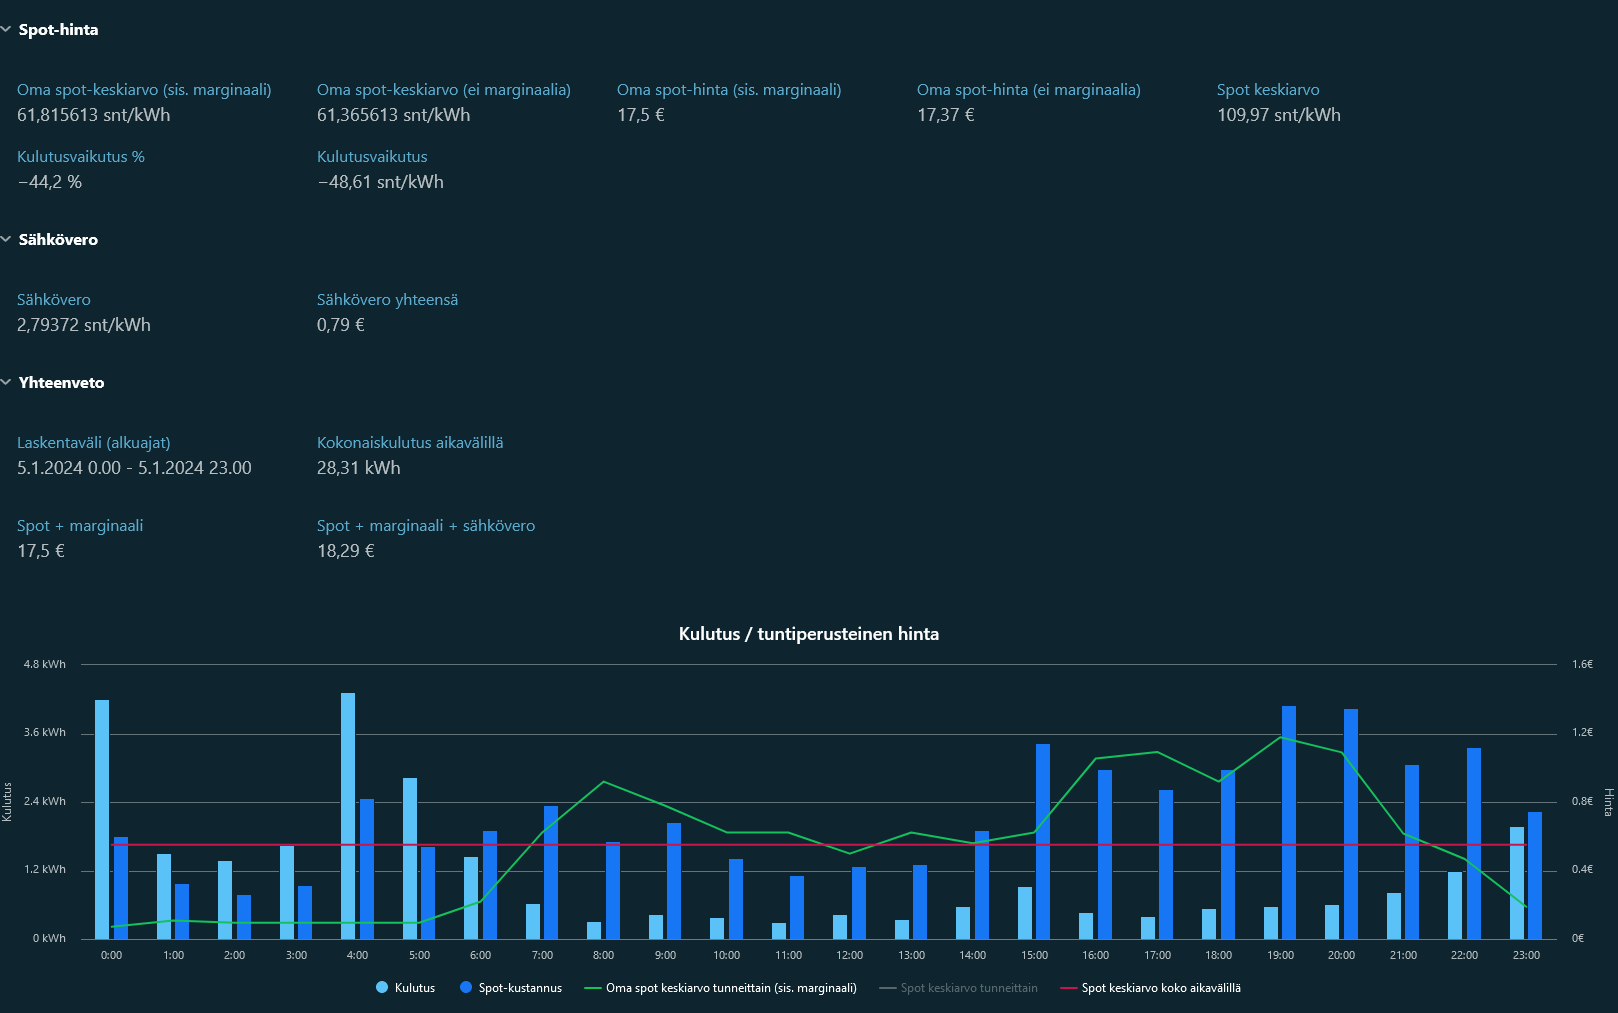Screen dimensions: 1618x1013
Task: Click the Sähkövero yhteensä label
Action: point(387,300)
